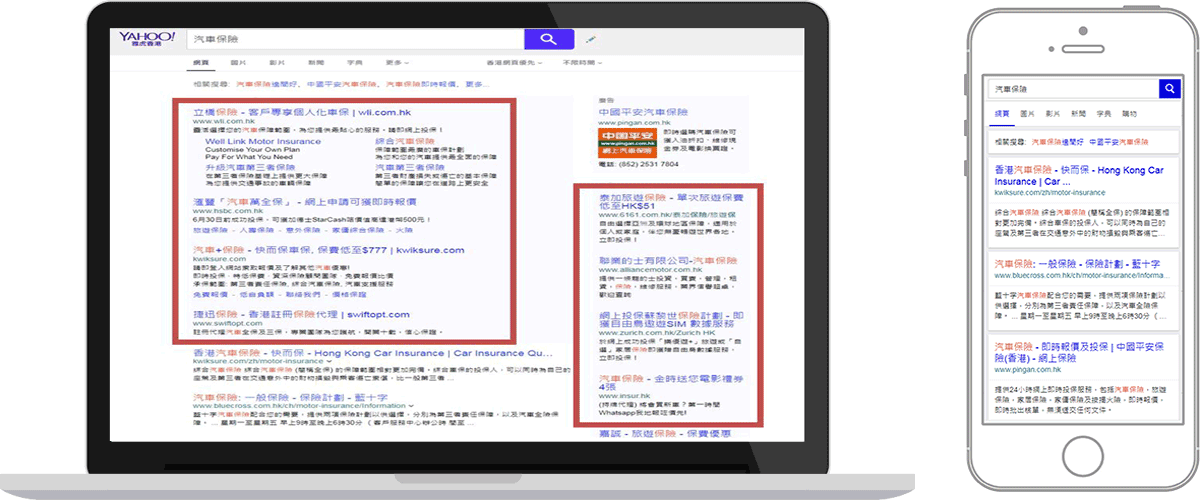Image resolution: width=1200 pixels, height=500 pixels.
Task: Switch to the 新聞 tab on the laptop
Action: pos(314,62)
